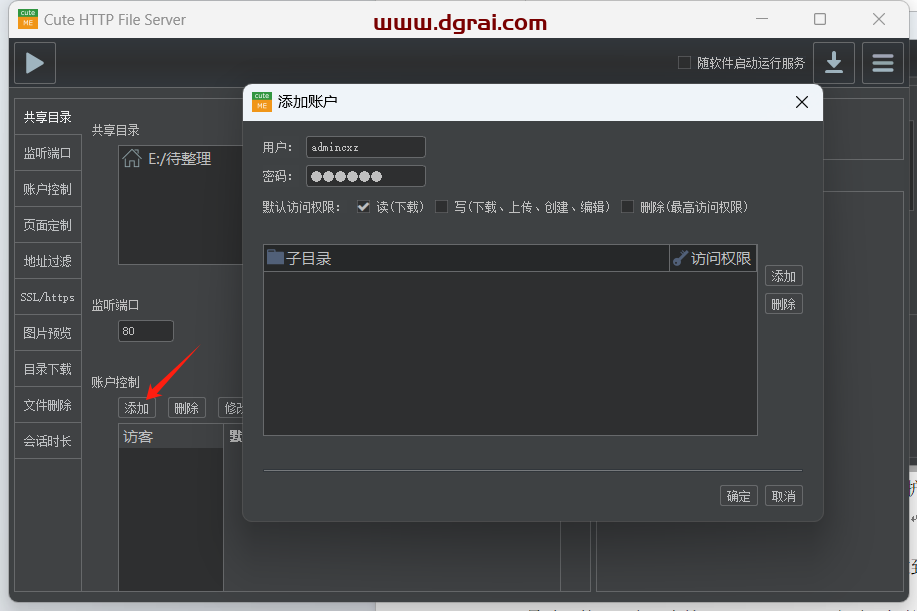Click the download arrow icon in toolbar
The height and width of the screenshot is (611, 917).
coord(833,63)
